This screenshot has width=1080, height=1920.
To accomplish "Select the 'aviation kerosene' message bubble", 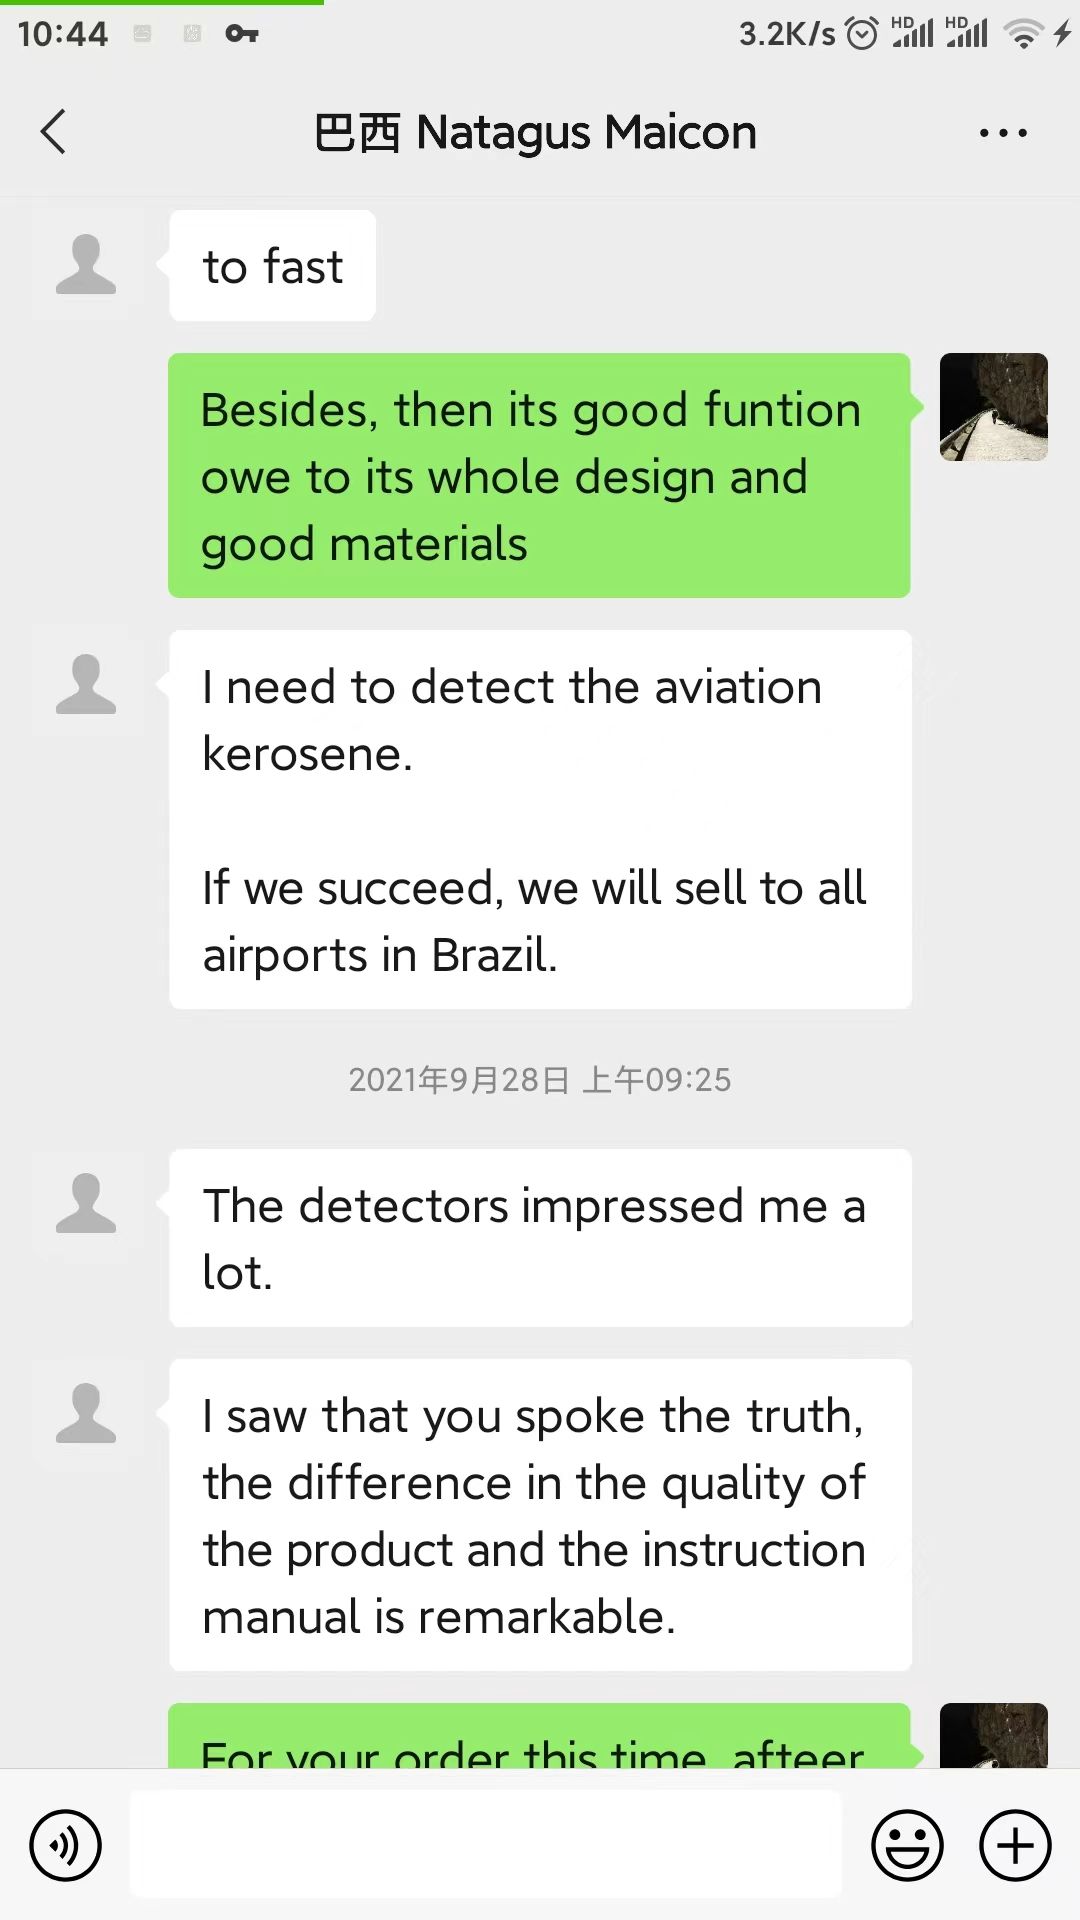I will click(x=540, y=820).
